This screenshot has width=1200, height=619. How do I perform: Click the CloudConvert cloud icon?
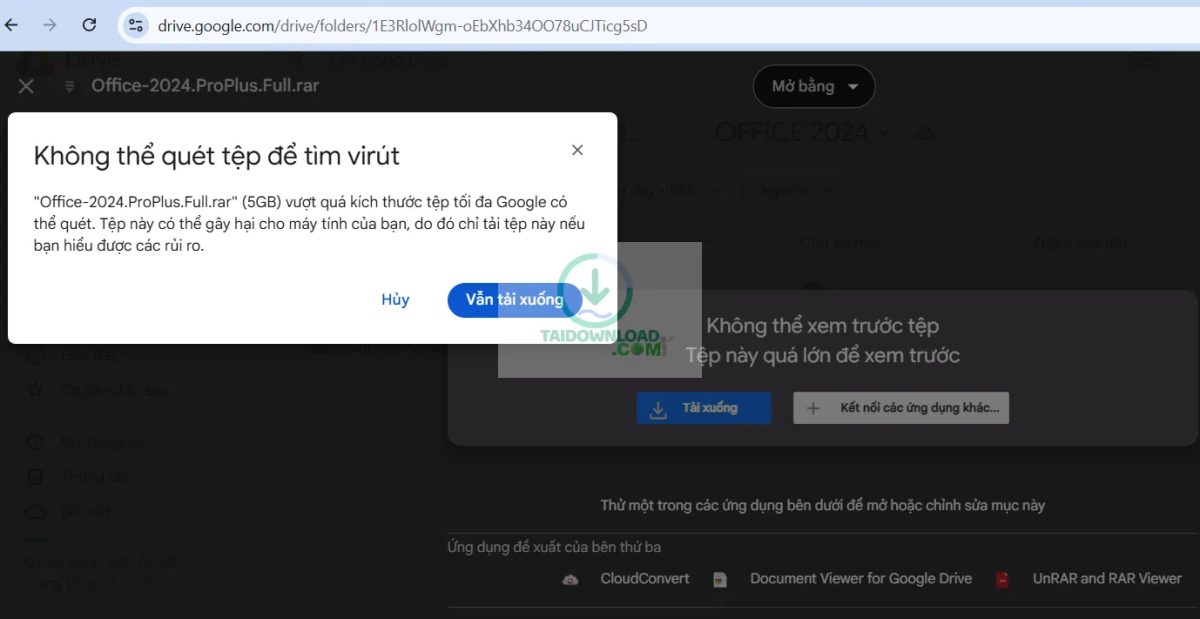pyautogui.click(x=571, y=579)
